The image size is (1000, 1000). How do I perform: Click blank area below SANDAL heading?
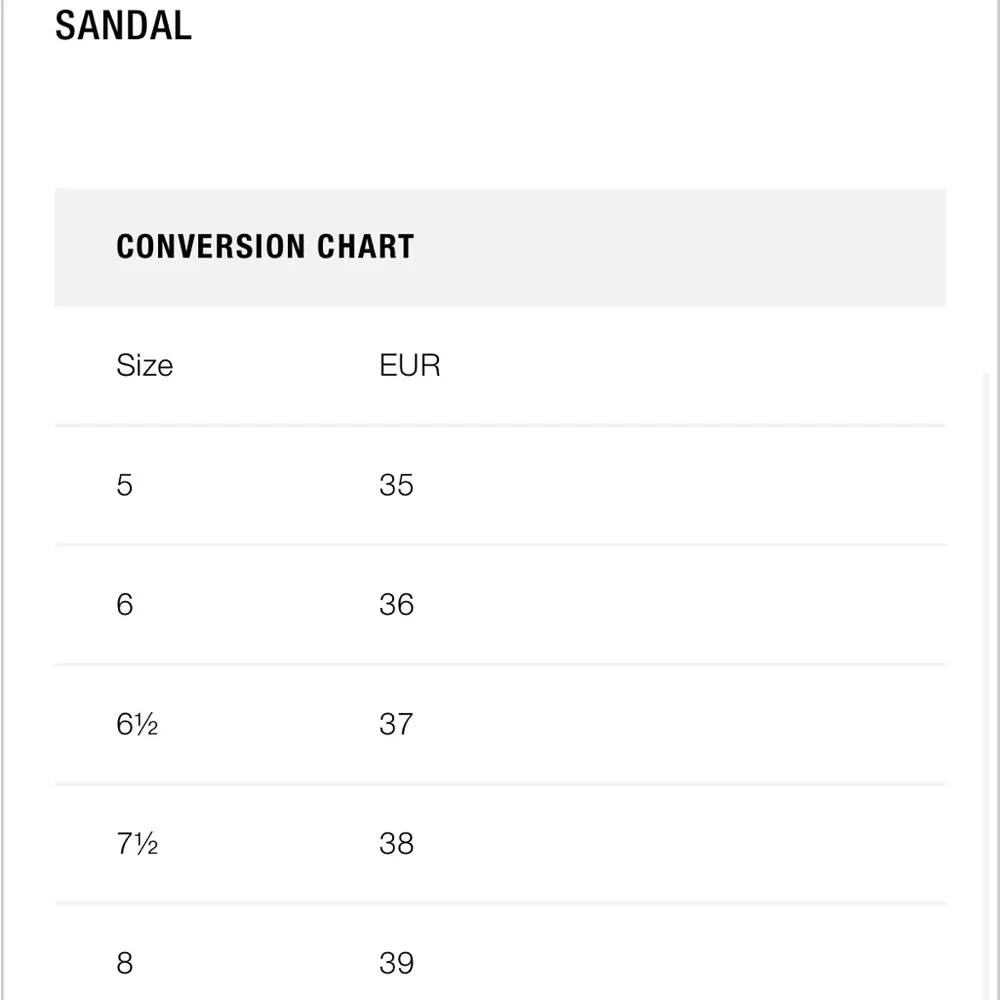[500, 115]
